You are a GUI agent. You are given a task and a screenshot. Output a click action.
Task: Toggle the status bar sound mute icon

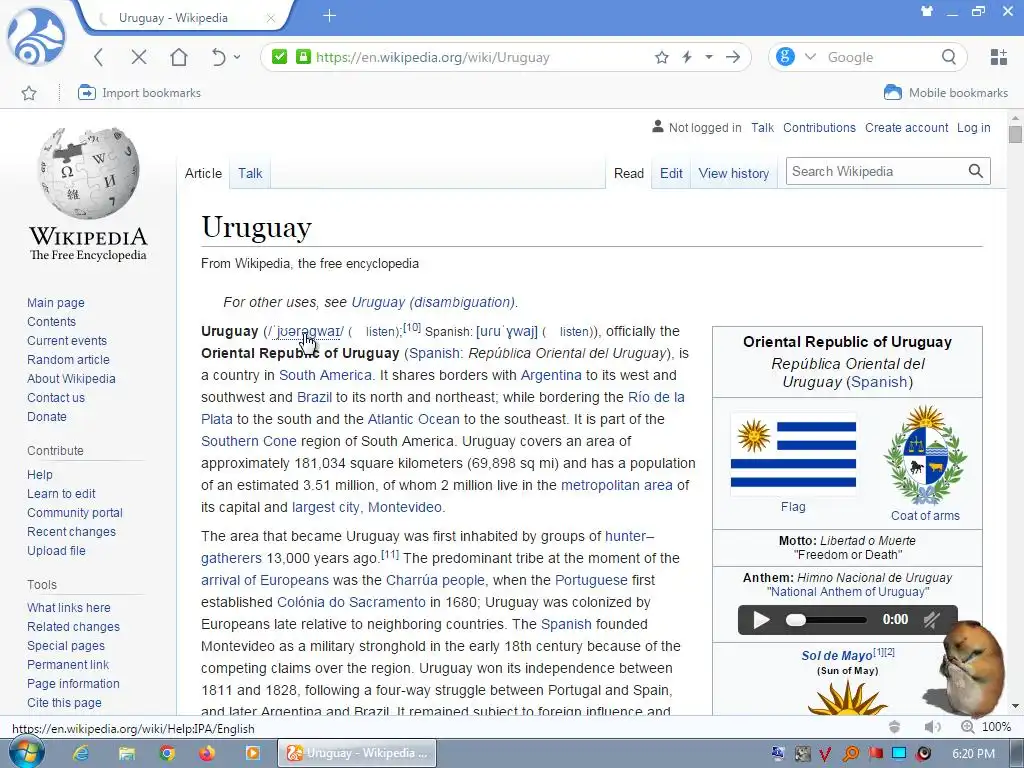point(933,727)
